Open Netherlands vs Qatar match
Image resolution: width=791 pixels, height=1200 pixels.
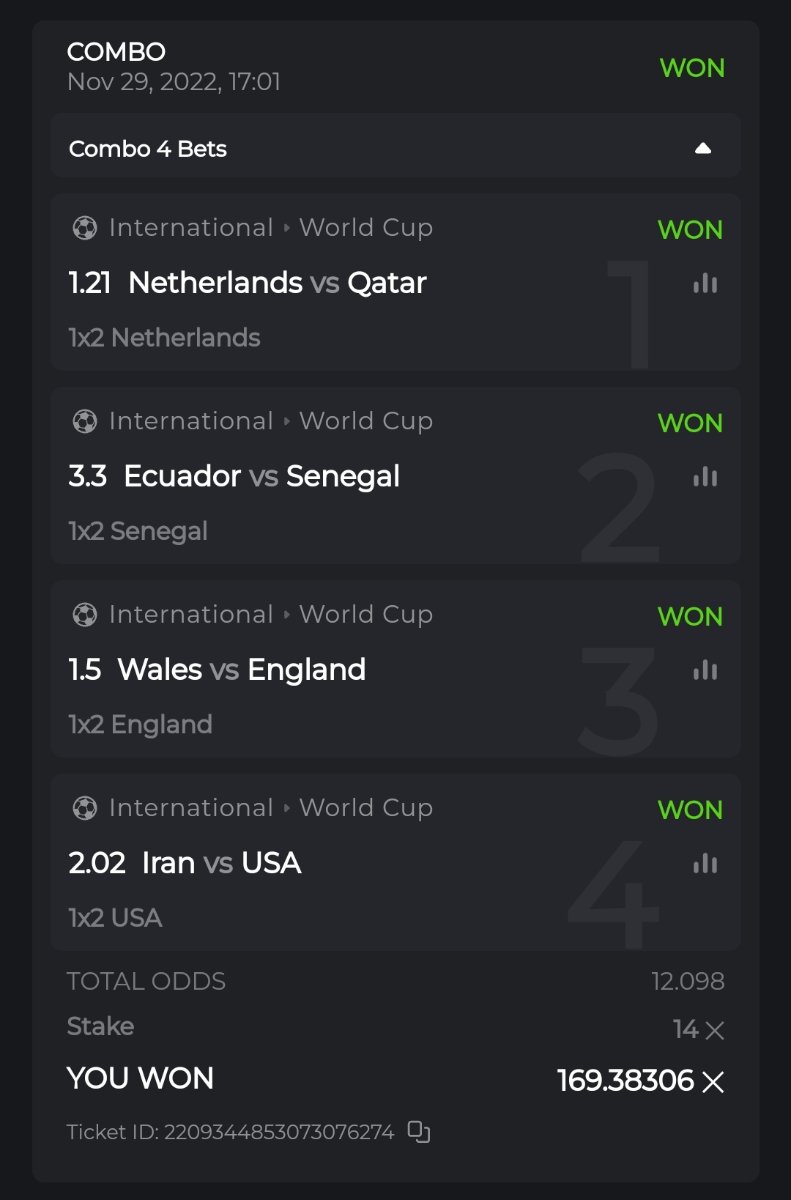pos(277,283)
